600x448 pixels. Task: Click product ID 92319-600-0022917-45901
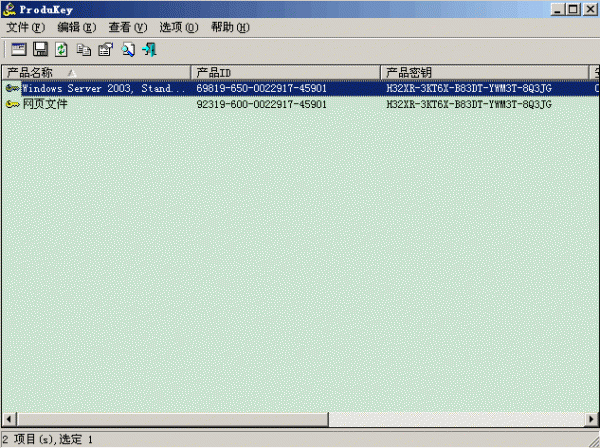click(261, 104)
